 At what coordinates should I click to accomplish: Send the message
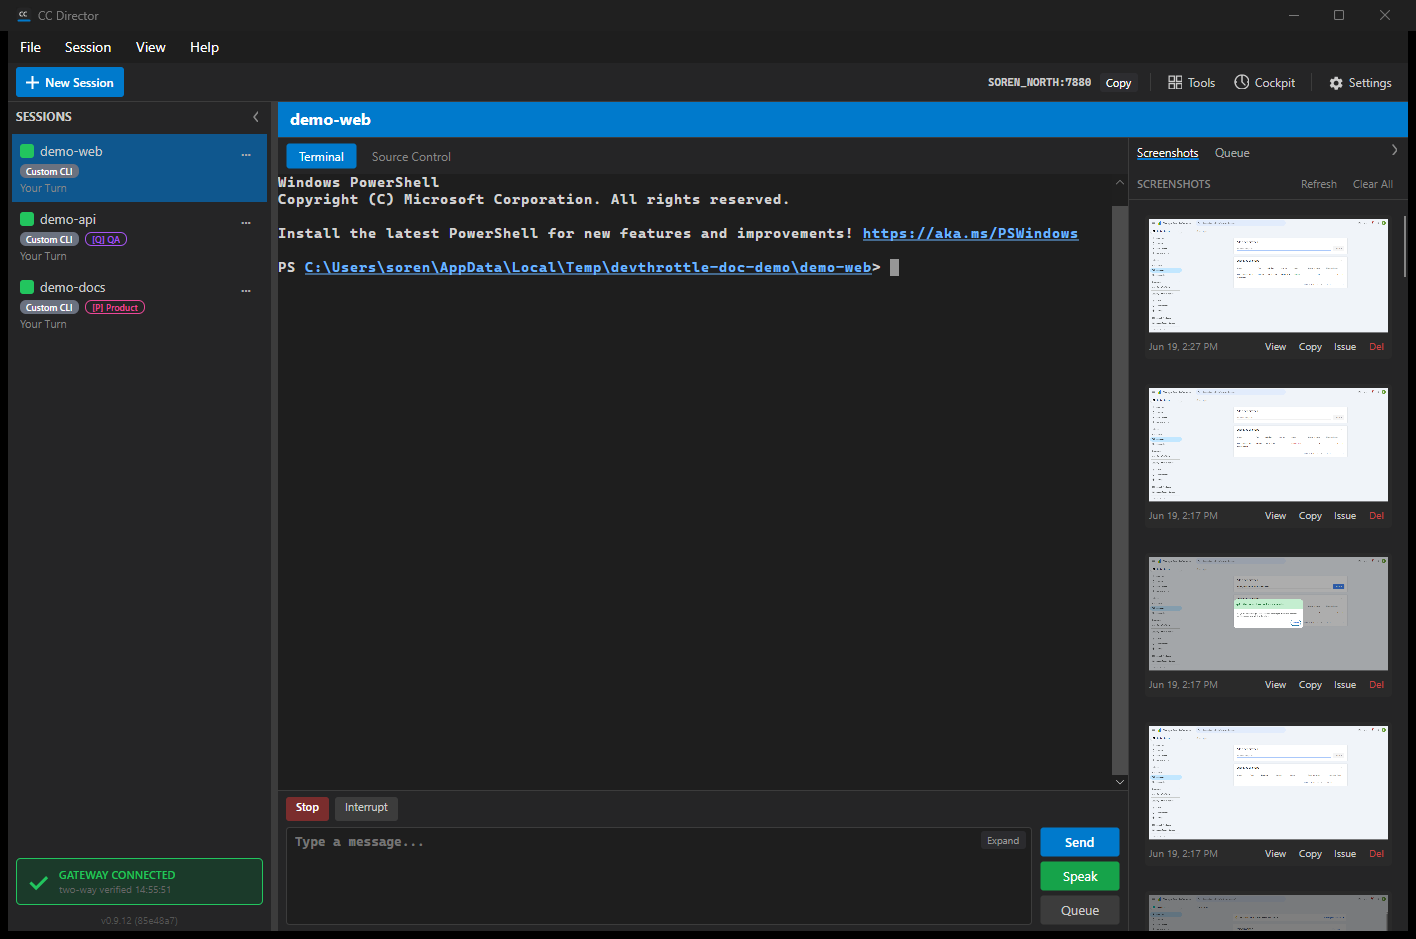1079,843
